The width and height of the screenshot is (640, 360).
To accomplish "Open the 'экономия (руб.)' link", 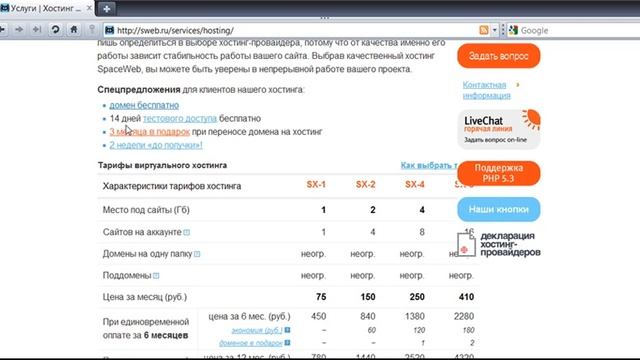I will click(257, 330).
